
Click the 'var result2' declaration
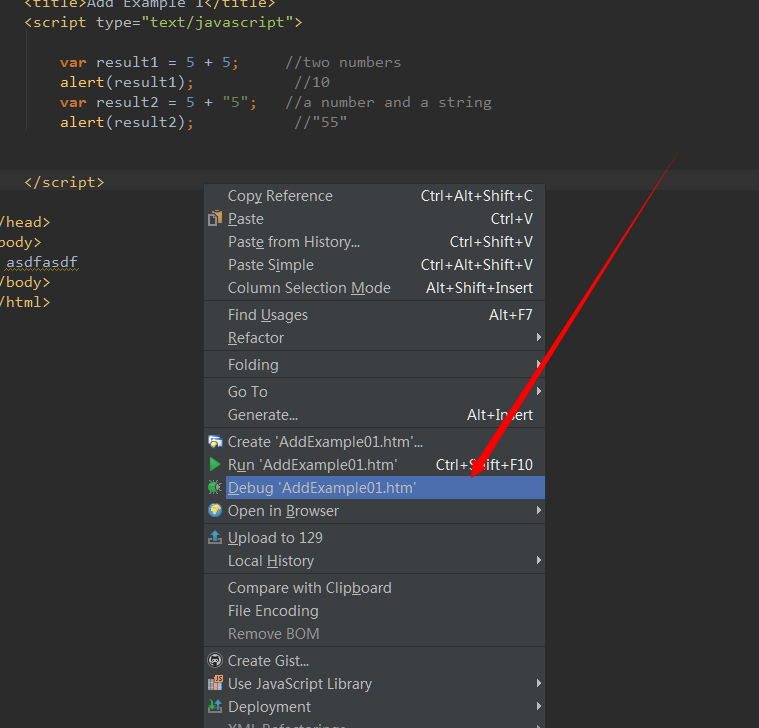(x=158, y=102)
